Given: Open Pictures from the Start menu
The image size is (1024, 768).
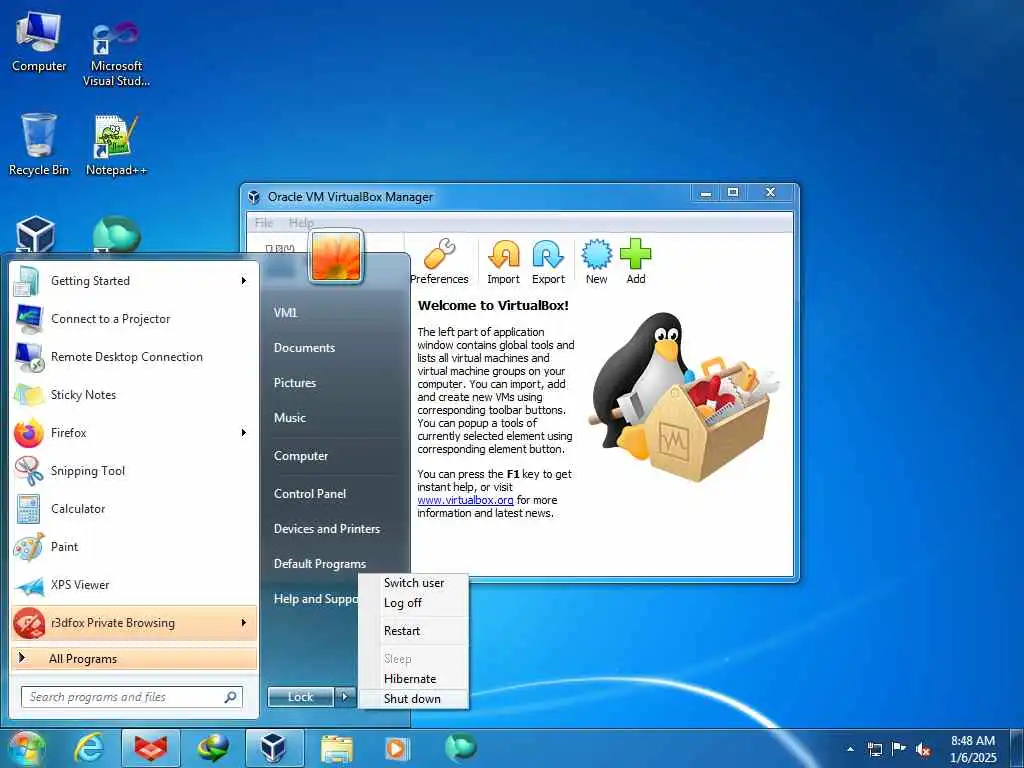Looking at the screenshot, I should (295, 383).
